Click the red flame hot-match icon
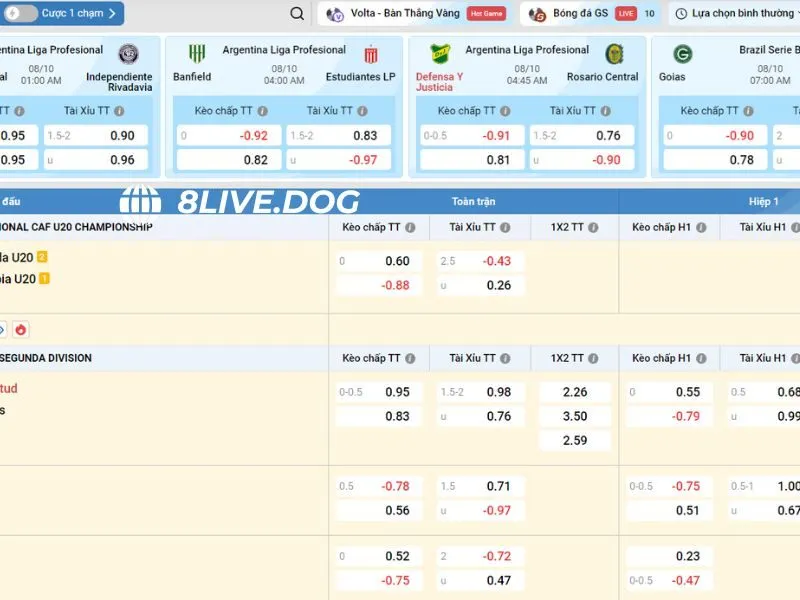The height and width of the screenshot is (600, 800). (x=20, y=329)
